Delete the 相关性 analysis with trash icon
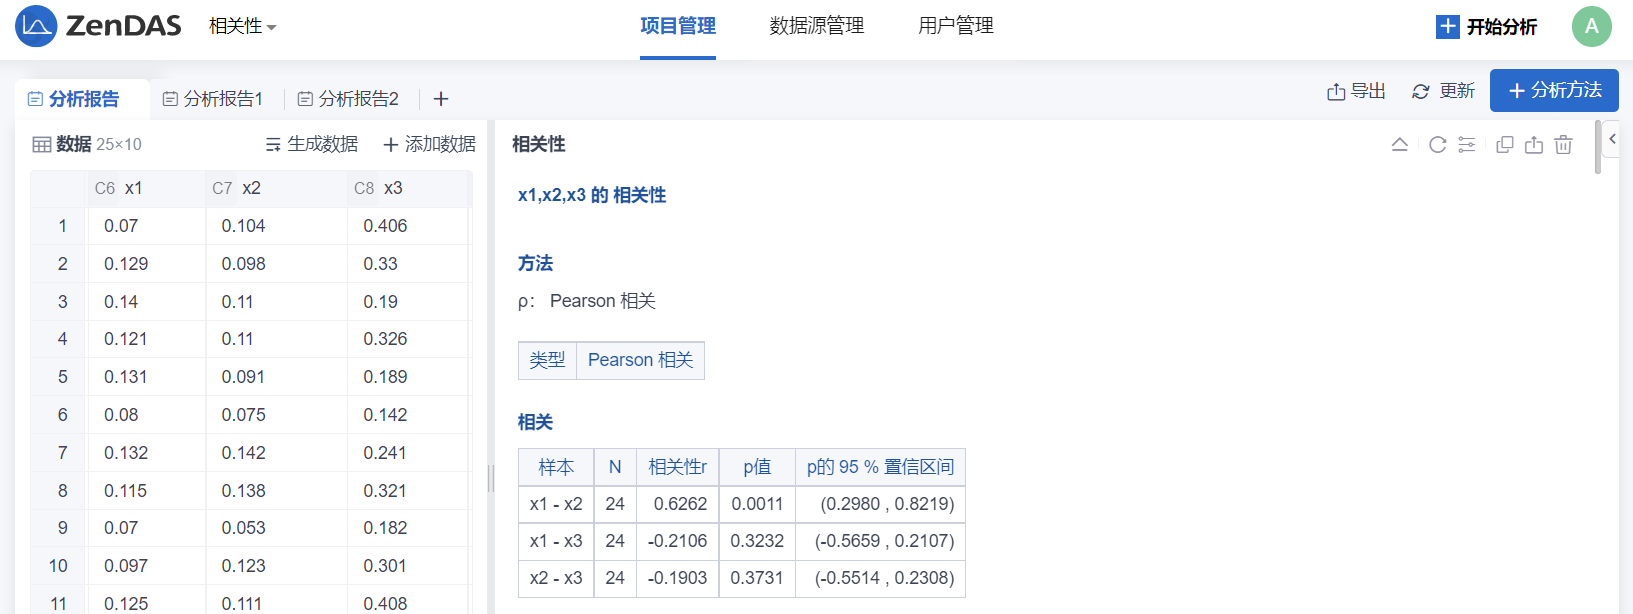The image size is (1633, 614). click(x=1564, y=145)
